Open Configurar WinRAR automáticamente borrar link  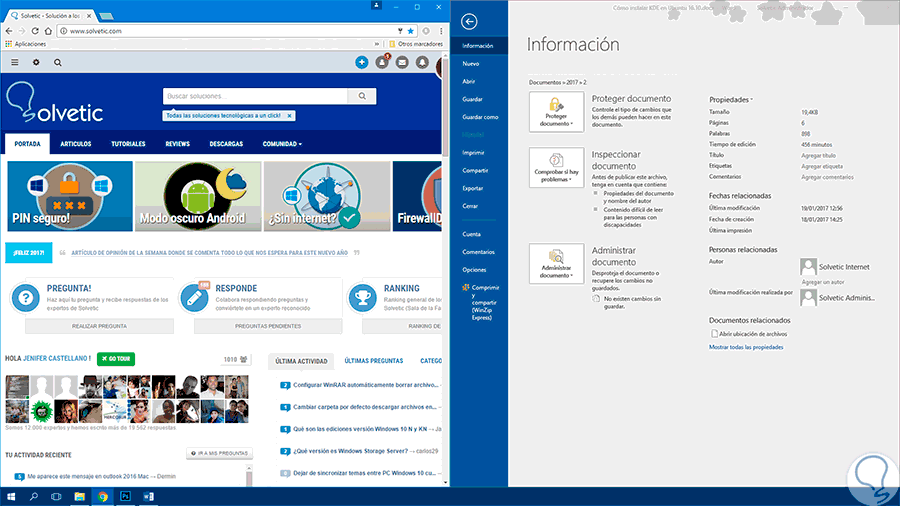coord(366,385)
